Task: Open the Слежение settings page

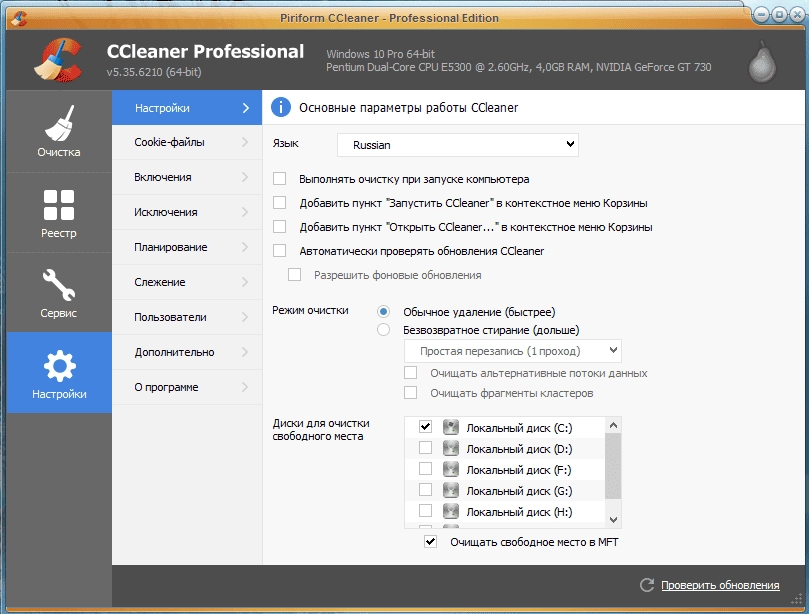Action: (187, 282)
